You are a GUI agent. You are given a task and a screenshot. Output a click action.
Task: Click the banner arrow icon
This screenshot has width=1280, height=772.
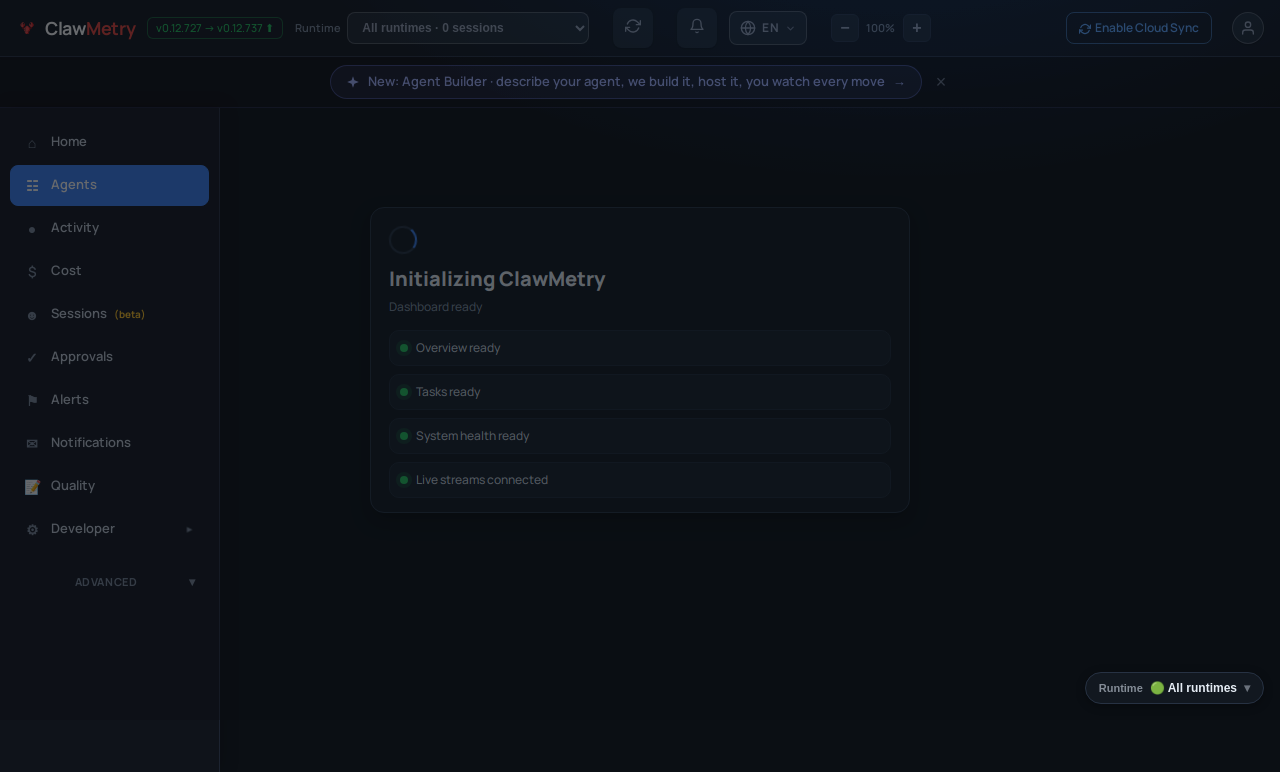click(x=900, y=83)
